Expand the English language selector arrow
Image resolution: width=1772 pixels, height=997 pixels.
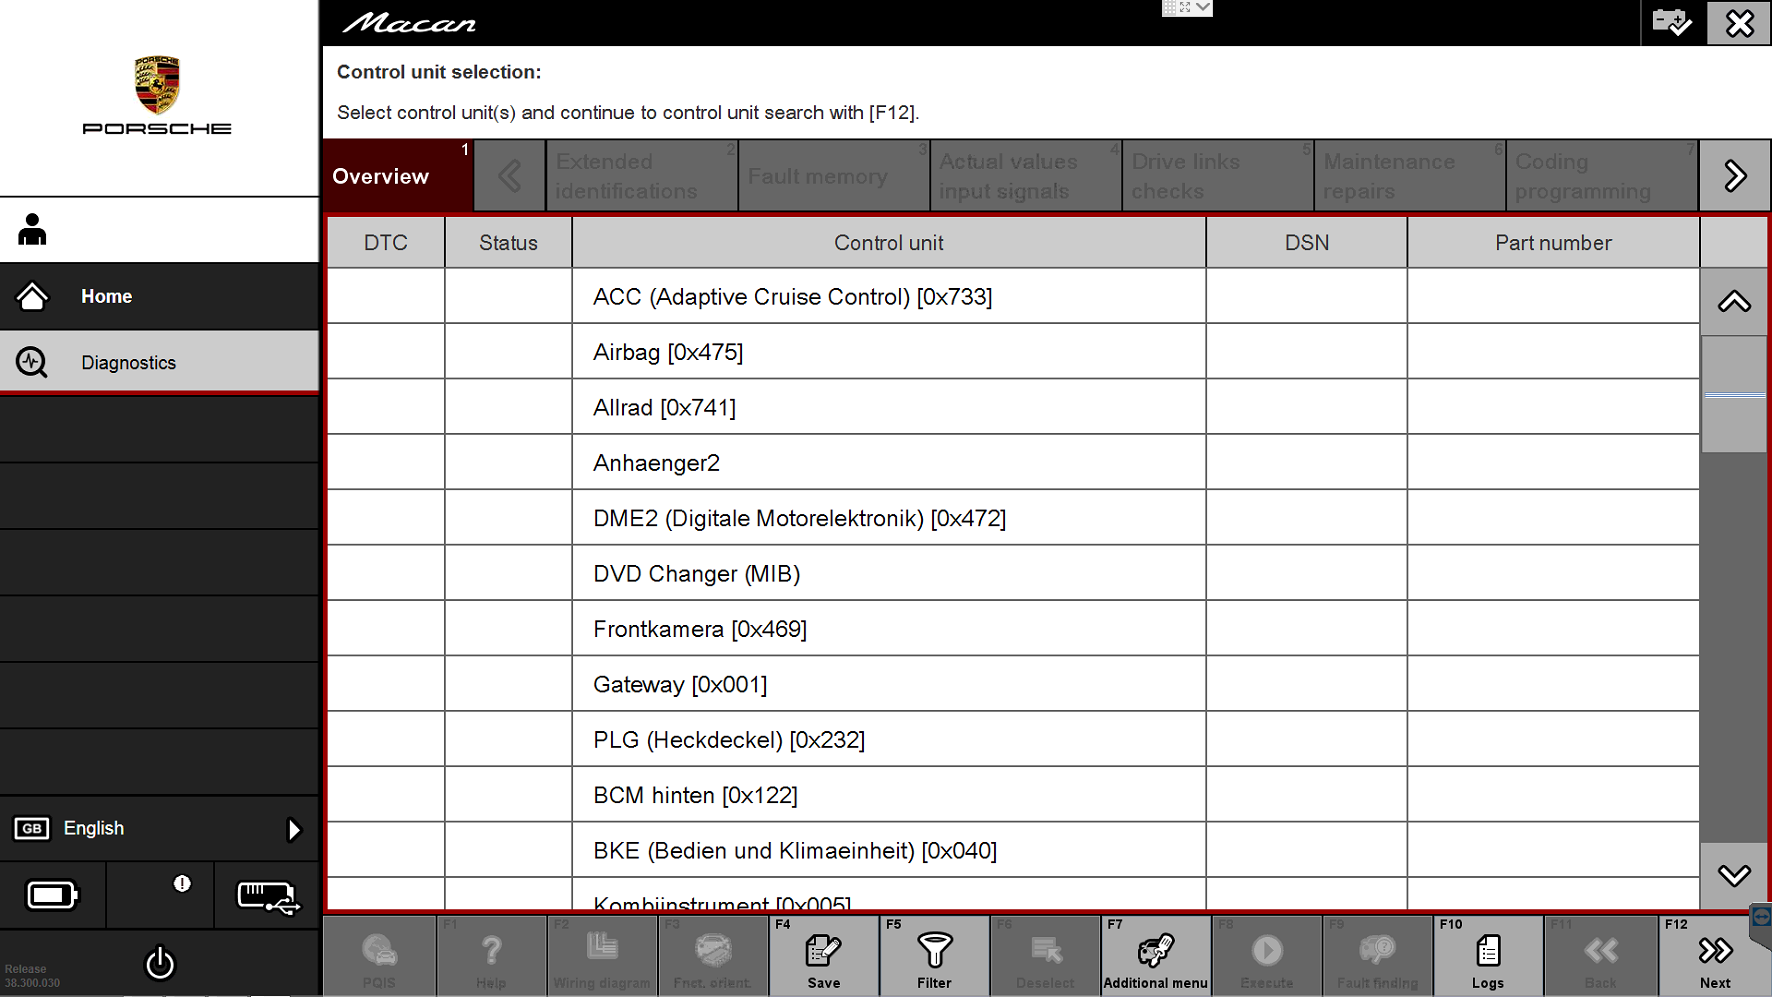pyautogui.click(x=293, y=829)
